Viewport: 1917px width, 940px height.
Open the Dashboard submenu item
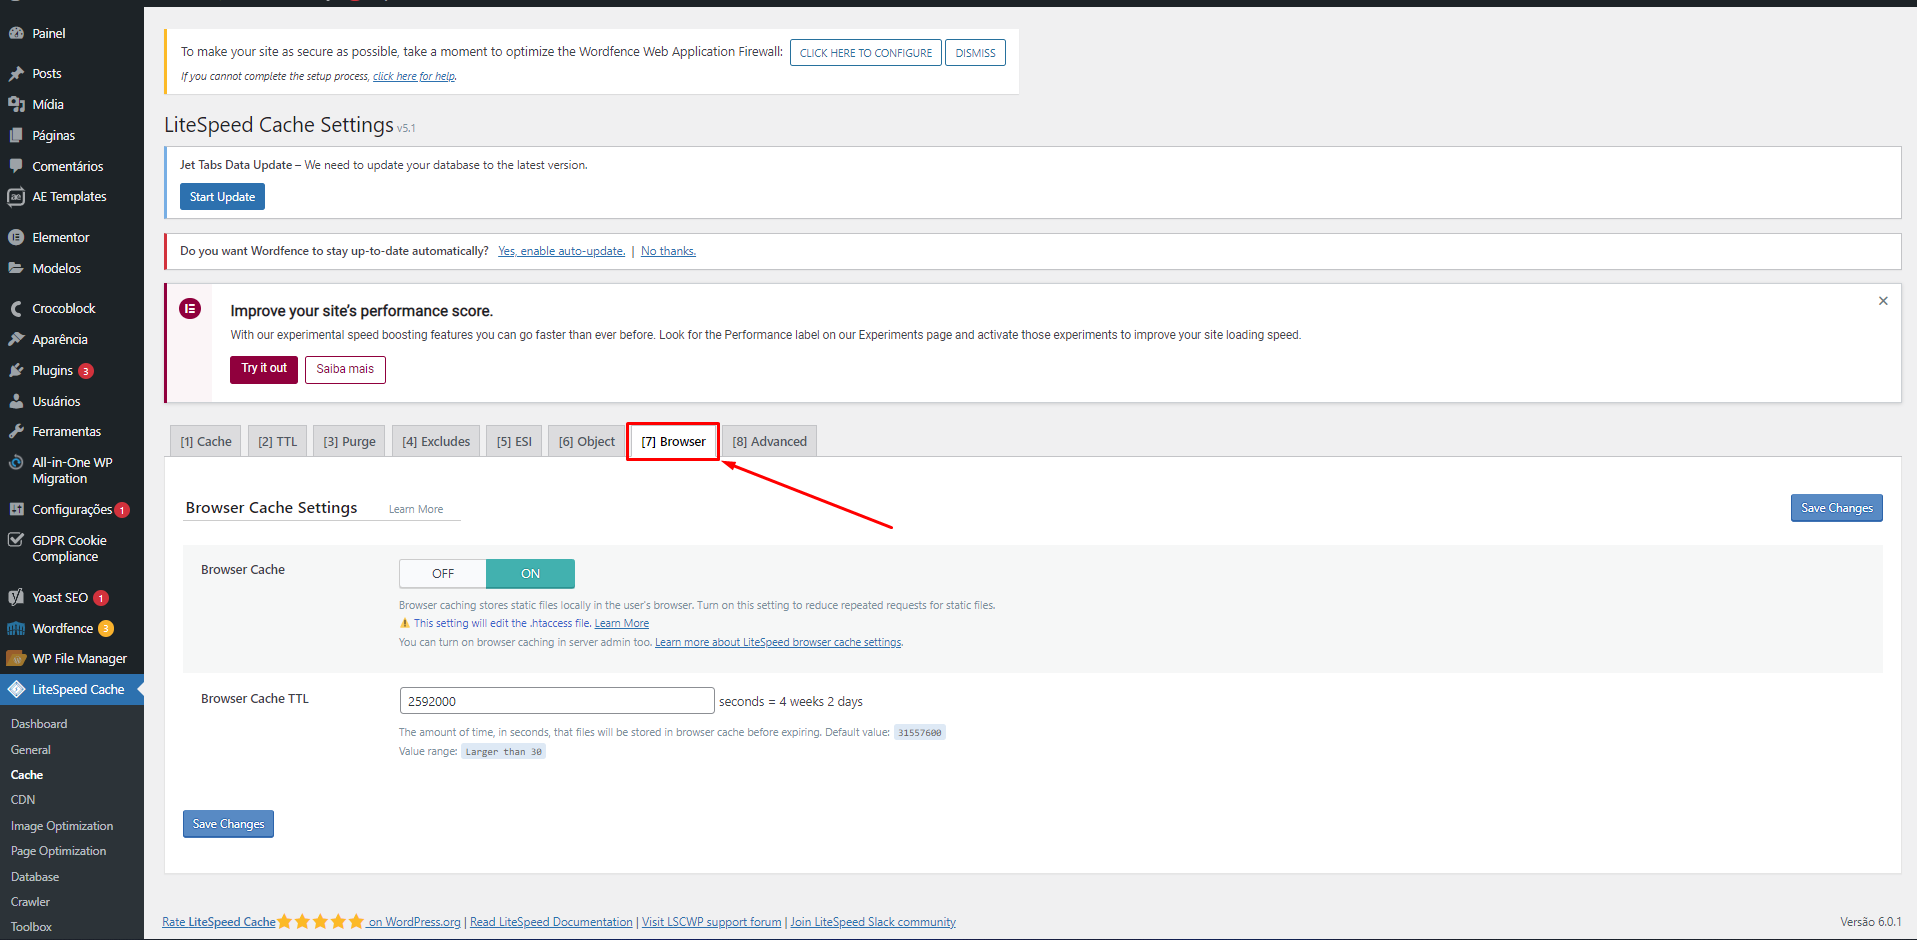click(x=39, y=724)
